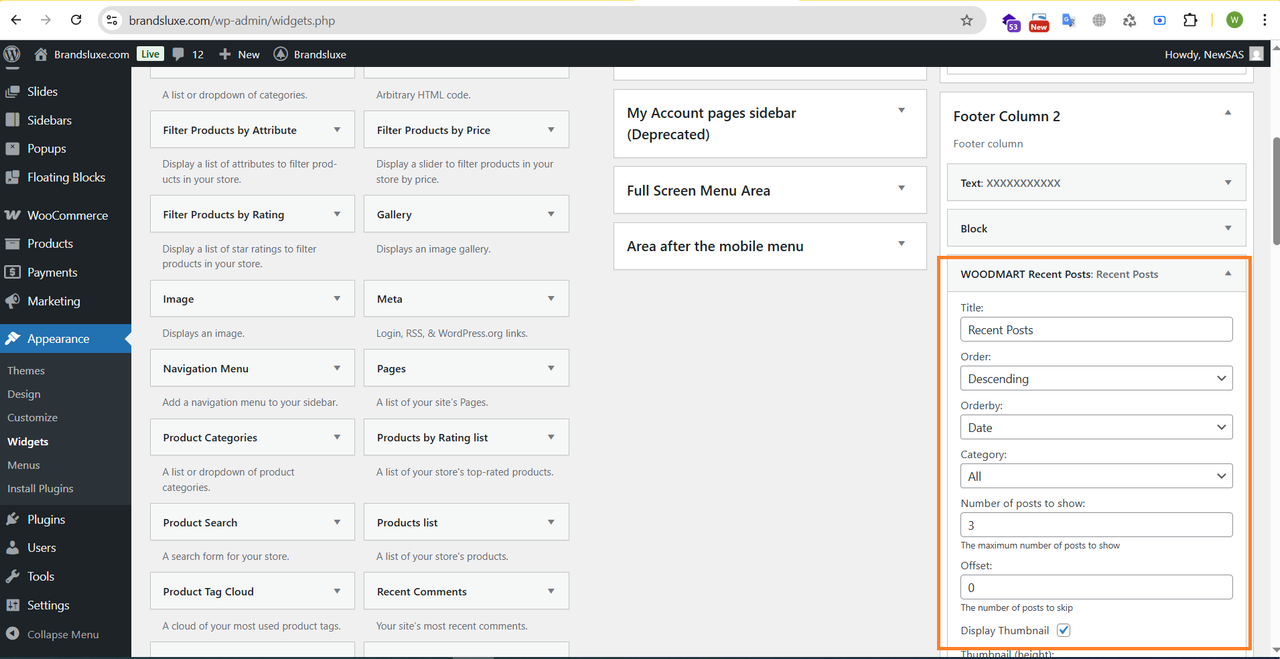This screenshot has width=1280, height=659.
Task: Click the Settings sliders icon in sidebar
Action: 13,605
